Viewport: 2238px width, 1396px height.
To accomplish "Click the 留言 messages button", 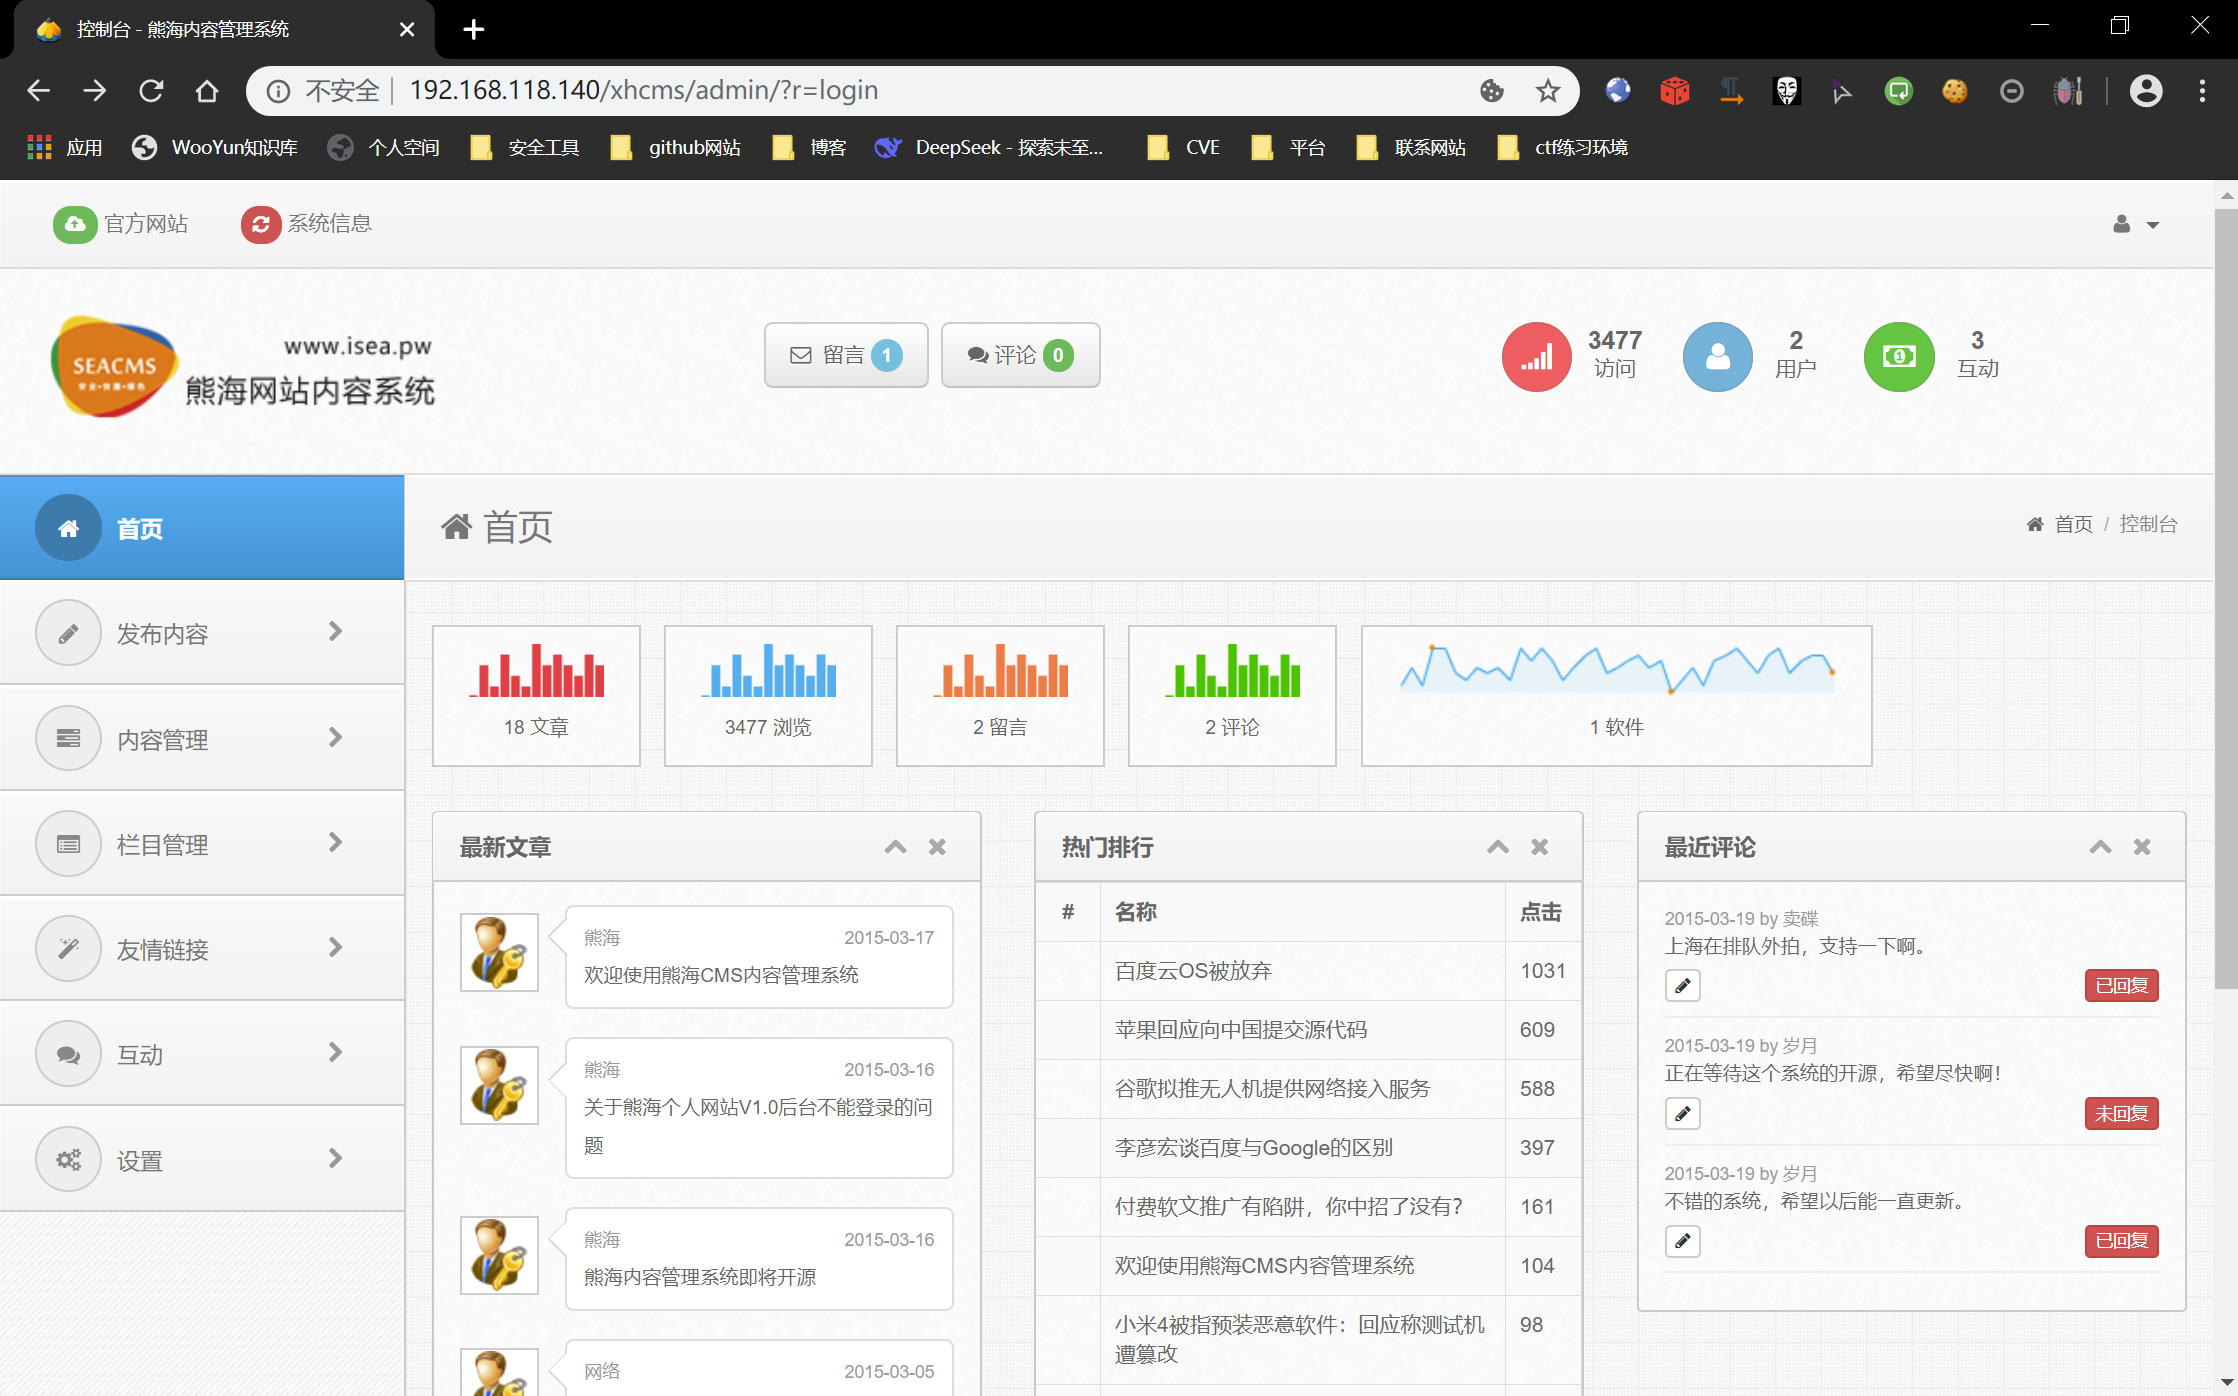I will coord(845,355).
